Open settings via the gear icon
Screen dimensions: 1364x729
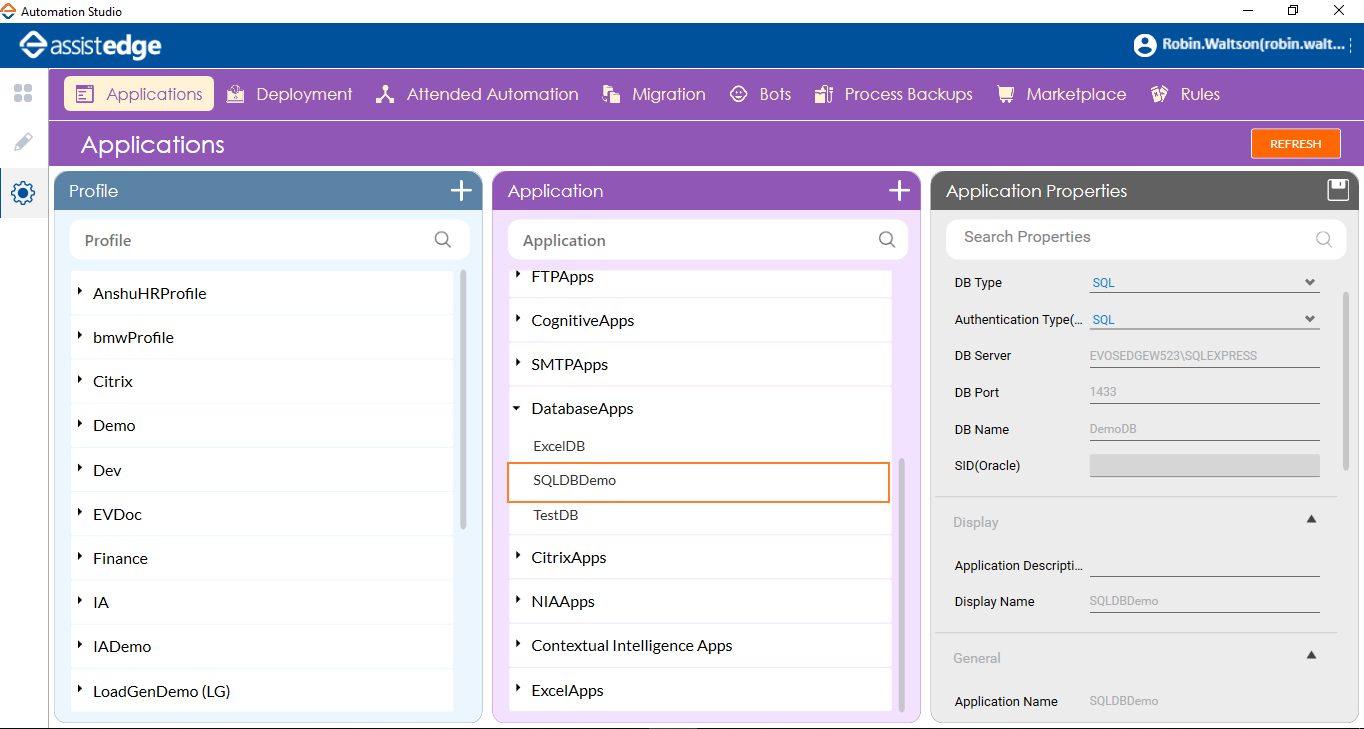pos(22,193)
